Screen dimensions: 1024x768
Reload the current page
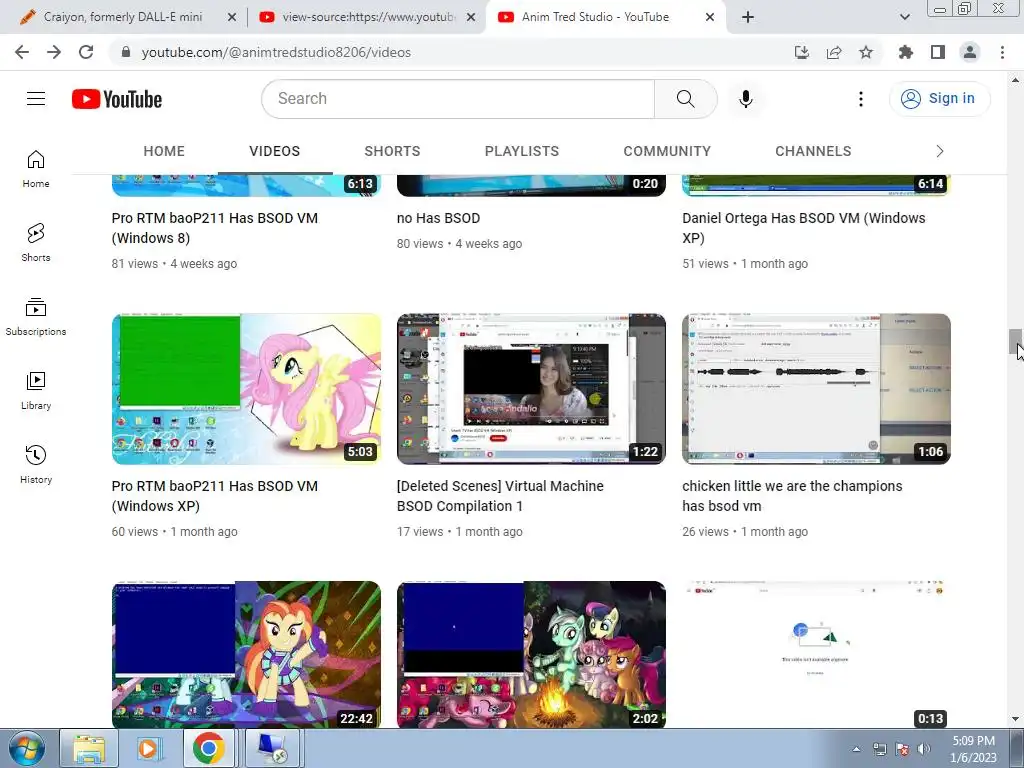(86, 52)
